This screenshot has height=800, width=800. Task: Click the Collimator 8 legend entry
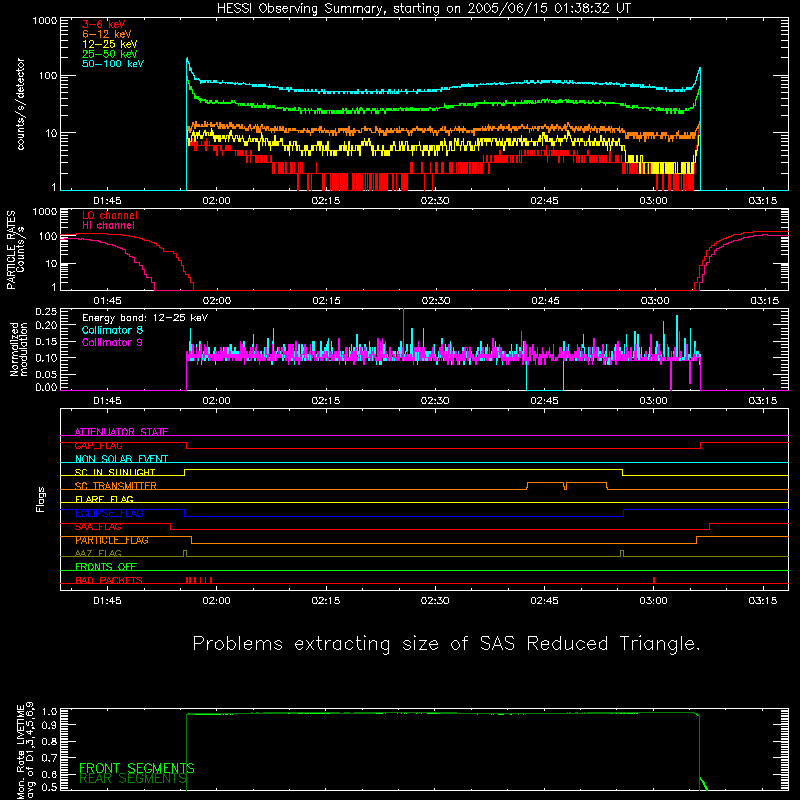point(112,330)
